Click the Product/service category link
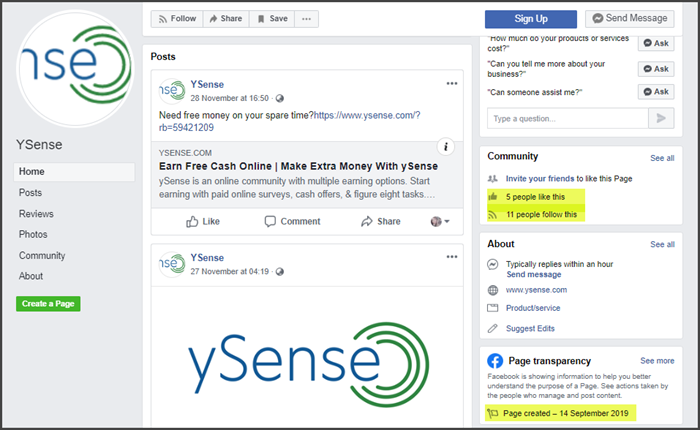Viewport: 700px width, 430px height. [x=533, y=308]
